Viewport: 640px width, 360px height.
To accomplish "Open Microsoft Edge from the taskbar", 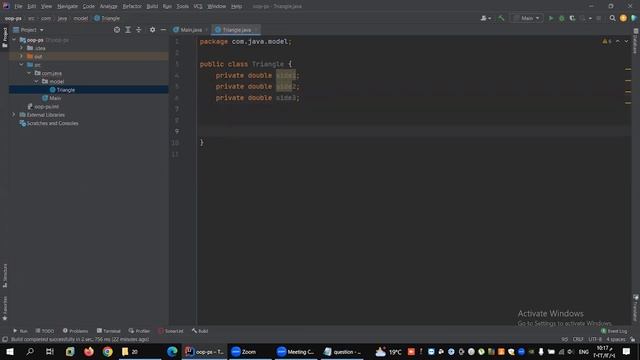I will pos(172,351).
